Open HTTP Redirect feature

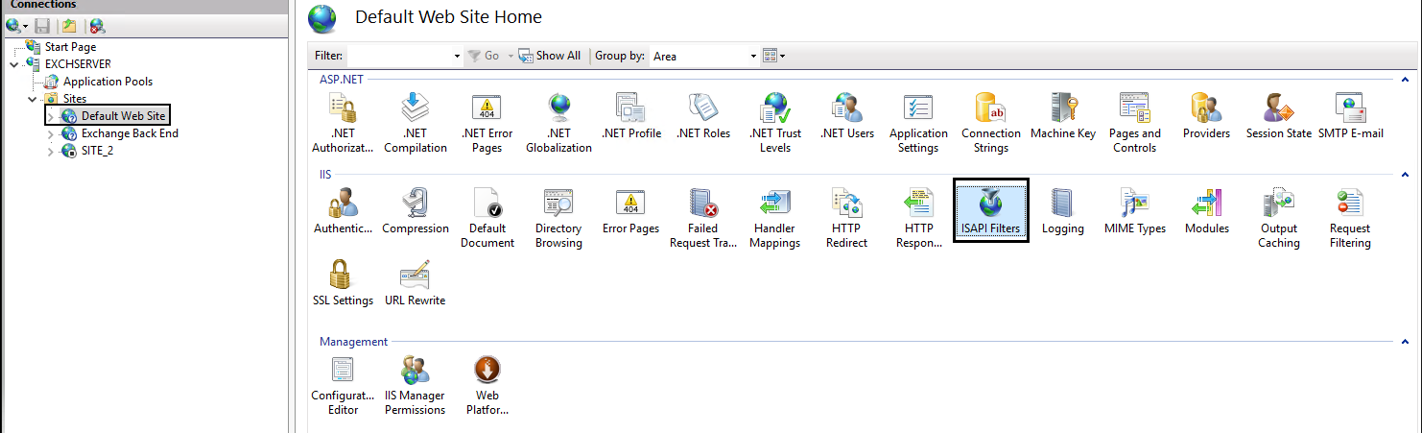click(x=847, y=218)
